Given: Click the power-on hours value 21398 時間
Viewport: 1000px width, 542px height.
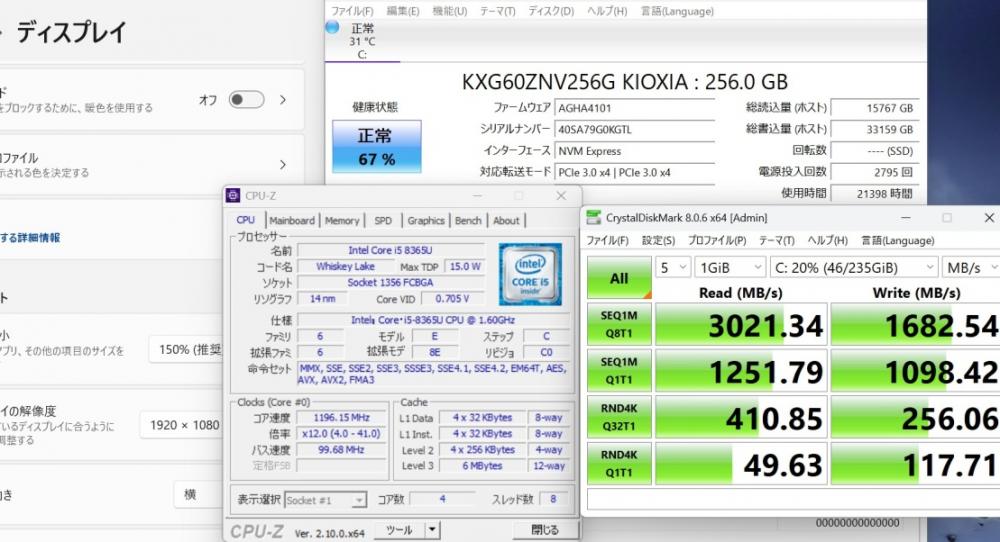Looking at the screenshot, I should tap(874, 193).
